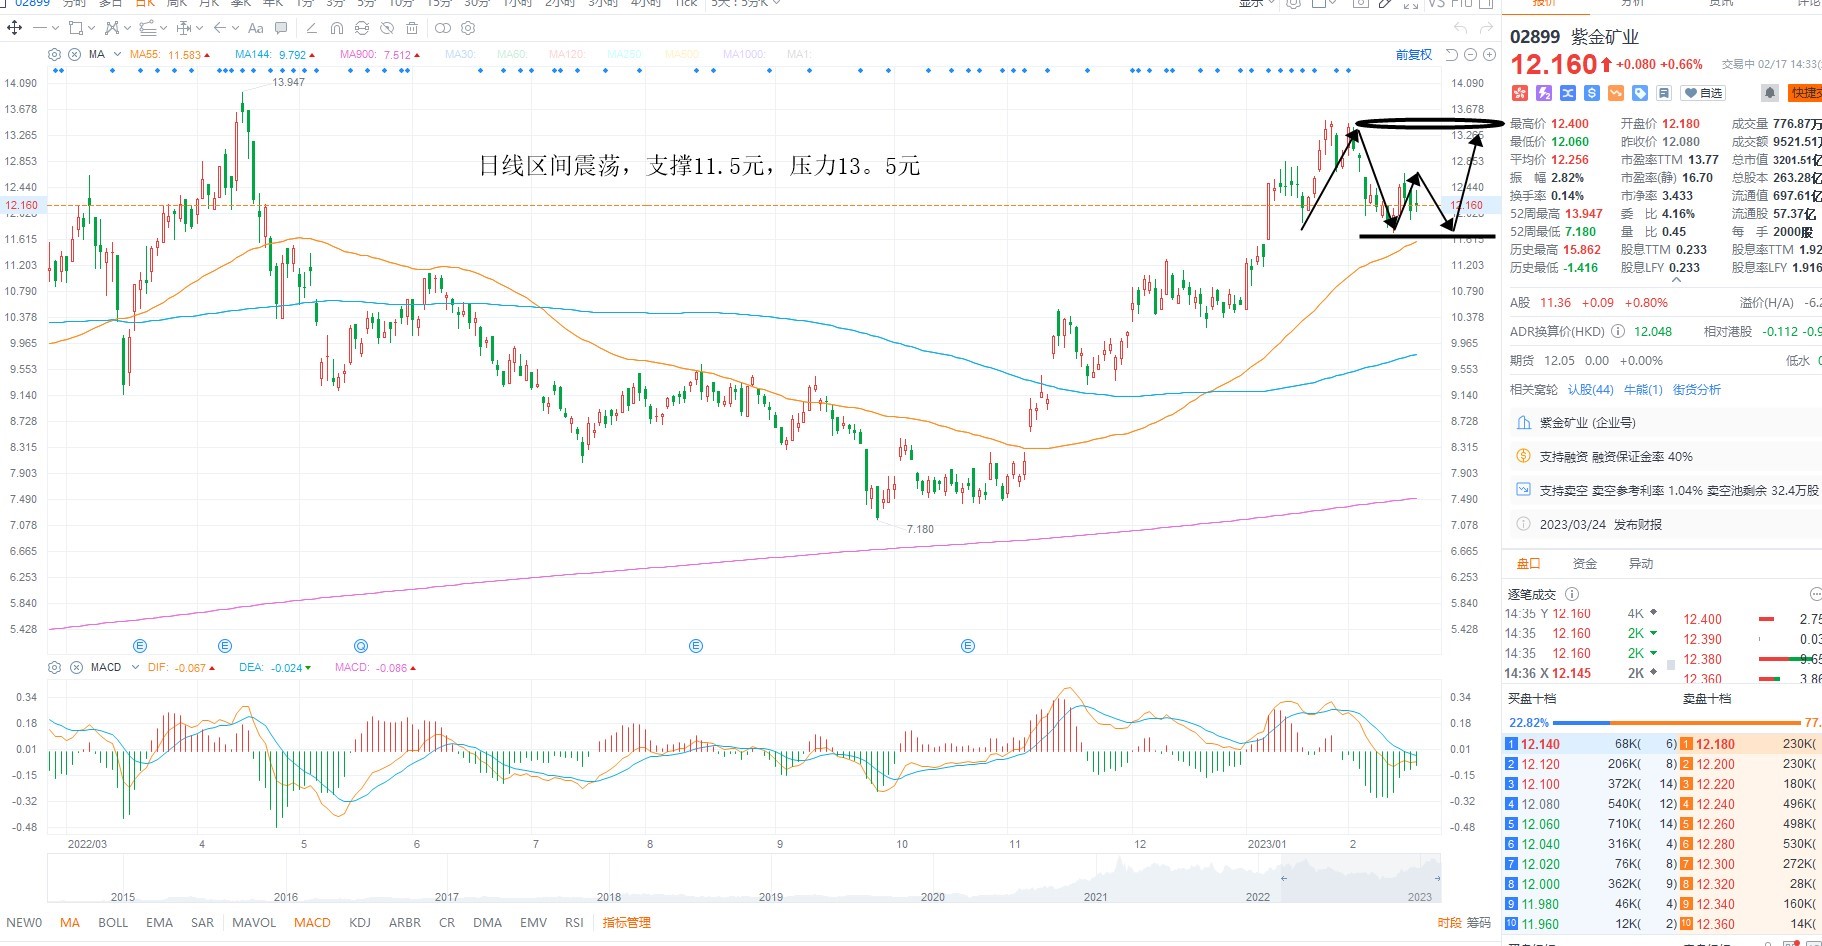Toggle the magnet snap tool
The width and height of the screenshot is (1822, 946).
click(x=336, y=28)
